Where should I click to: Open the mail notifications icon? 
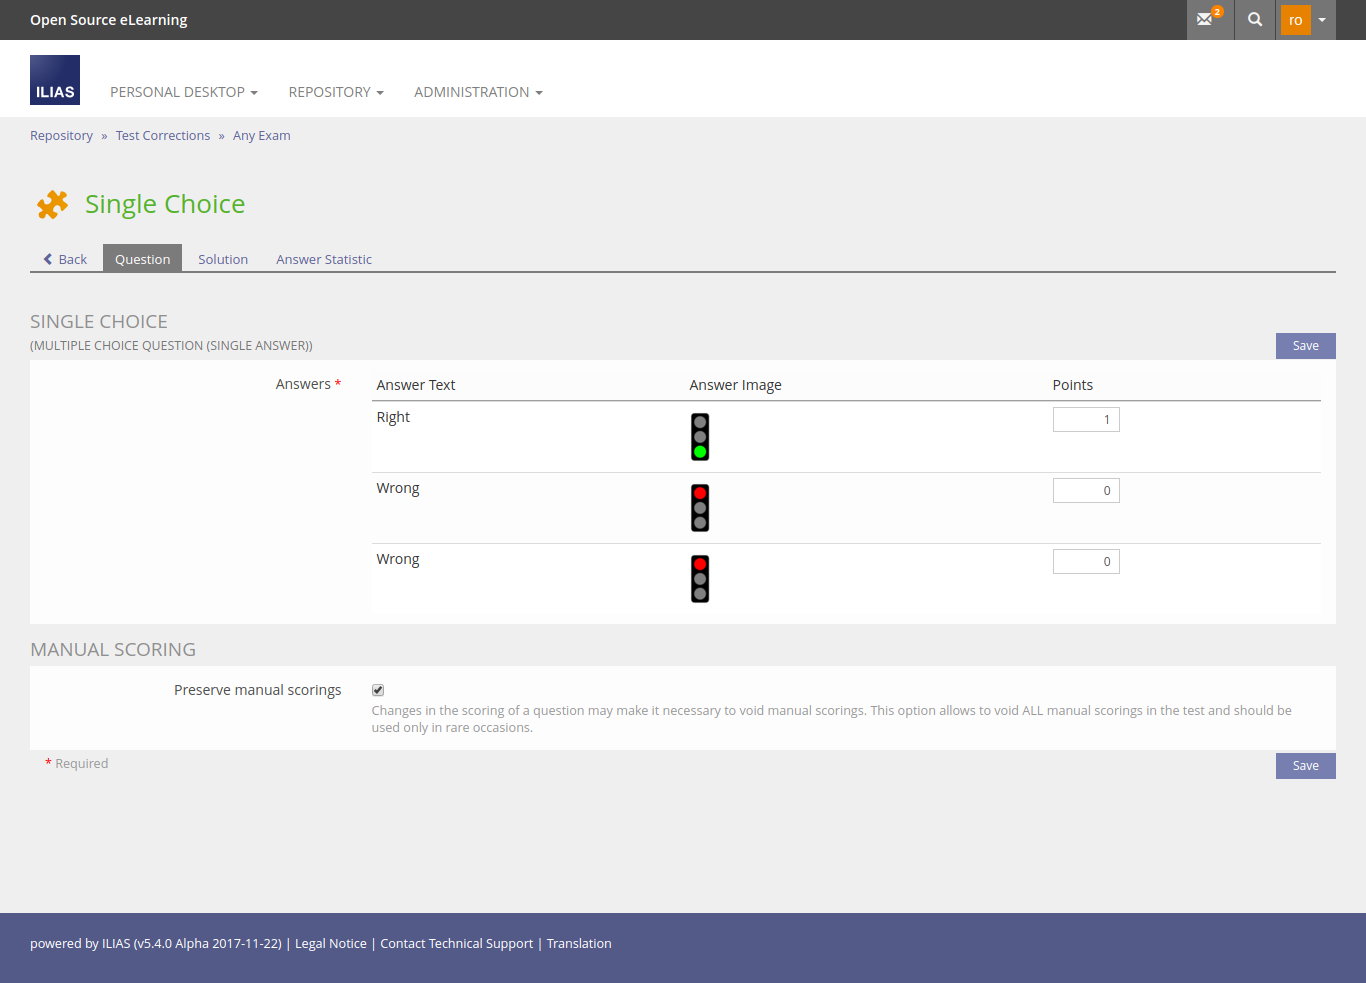1208,19
